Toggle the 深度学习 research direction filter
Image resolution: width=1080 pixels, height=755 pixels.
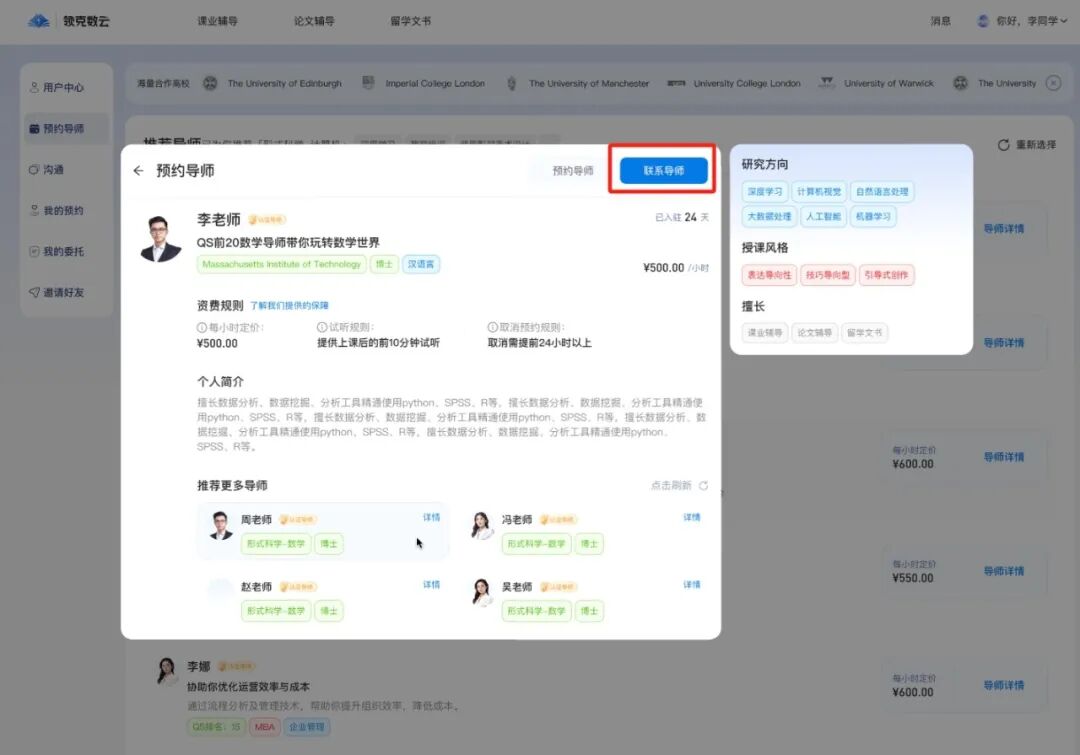tap(765, 191)
